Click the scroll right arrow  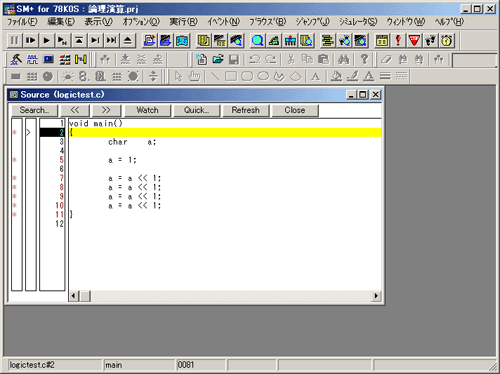click(x=376, y=296)
